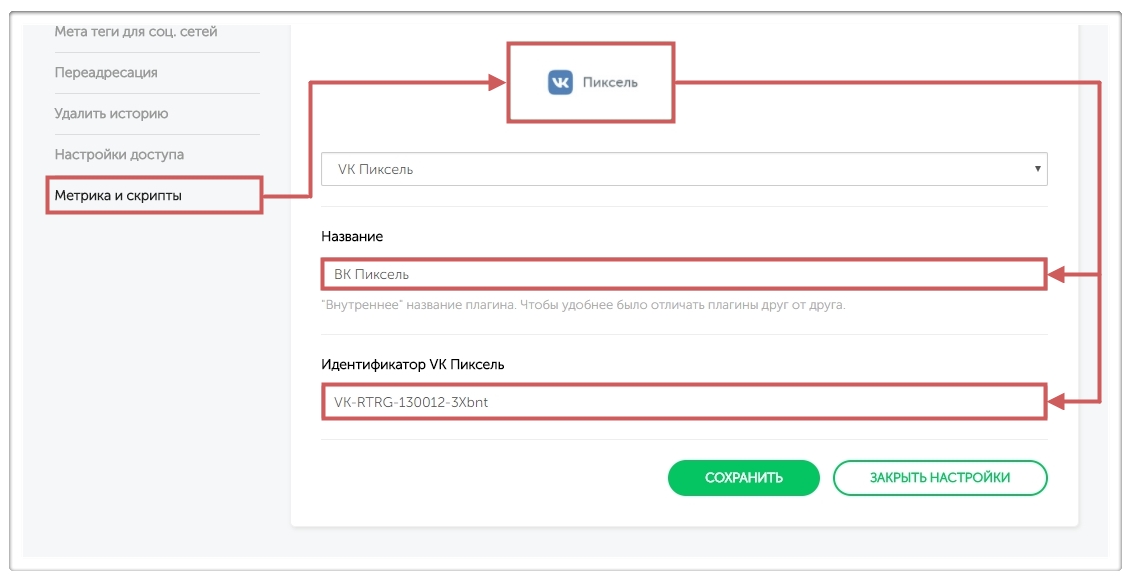Open 'Настройки доступа' sidebar item
Viewport: 1132px width, 583px height.
coord(119,155)
